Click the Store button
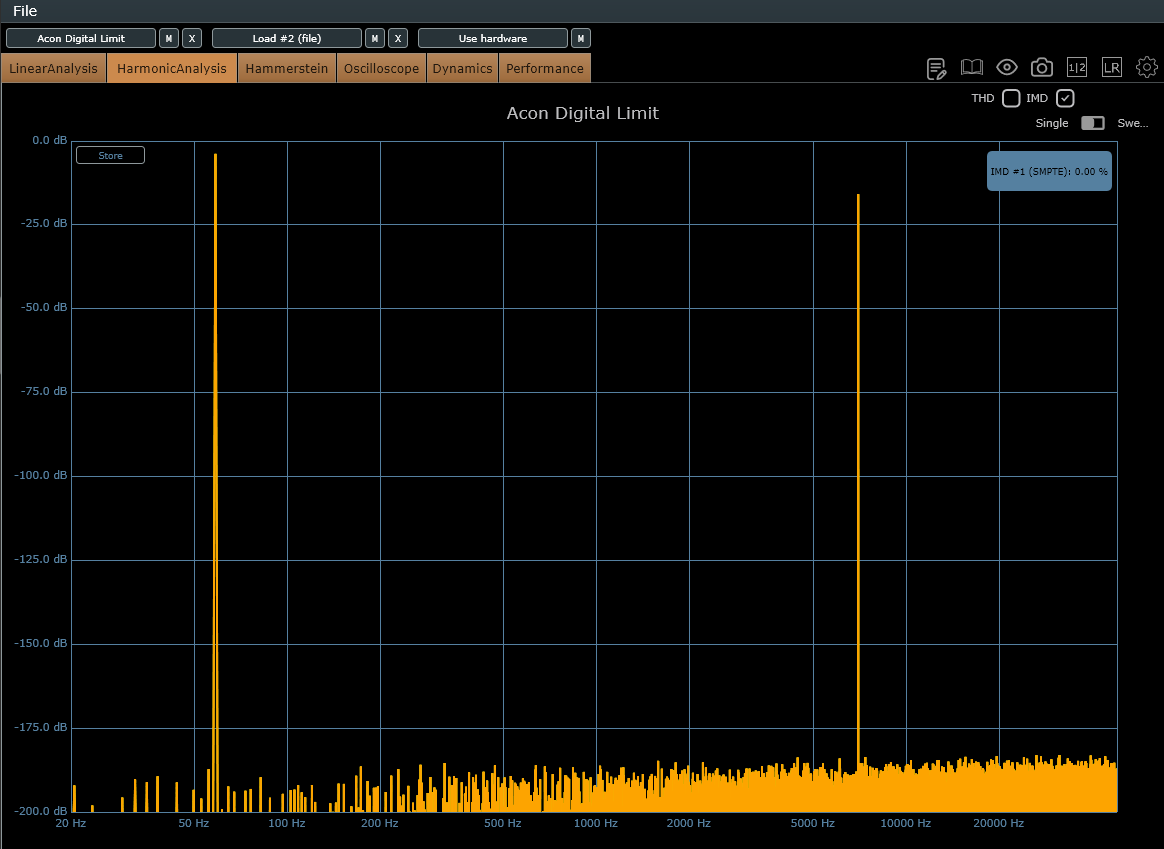The image size is (1164, 849). (x=111, y=155)
